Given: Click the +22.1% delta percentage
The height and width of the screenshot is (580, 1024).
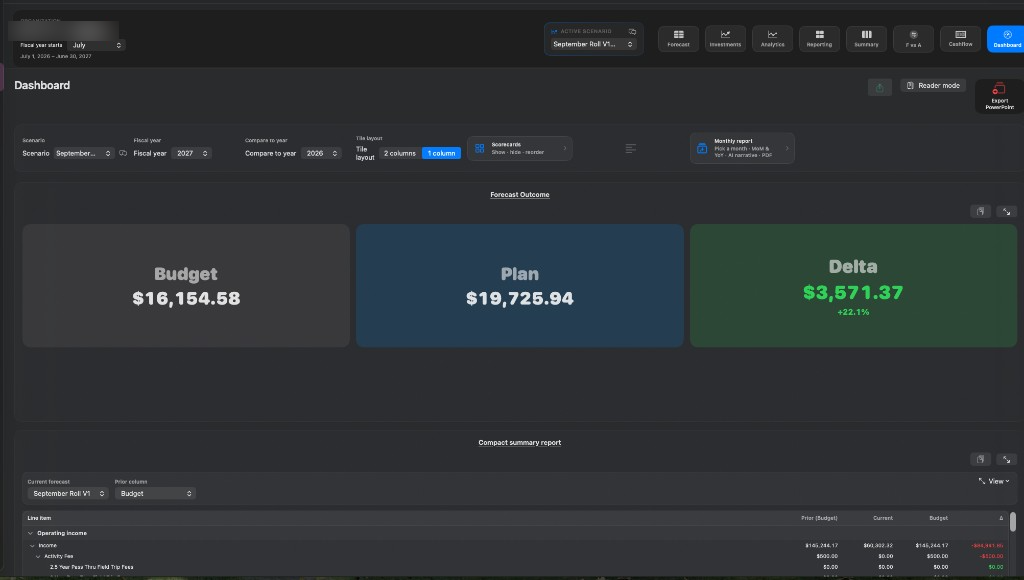Looking at the screenshot, I should [853, 312].
